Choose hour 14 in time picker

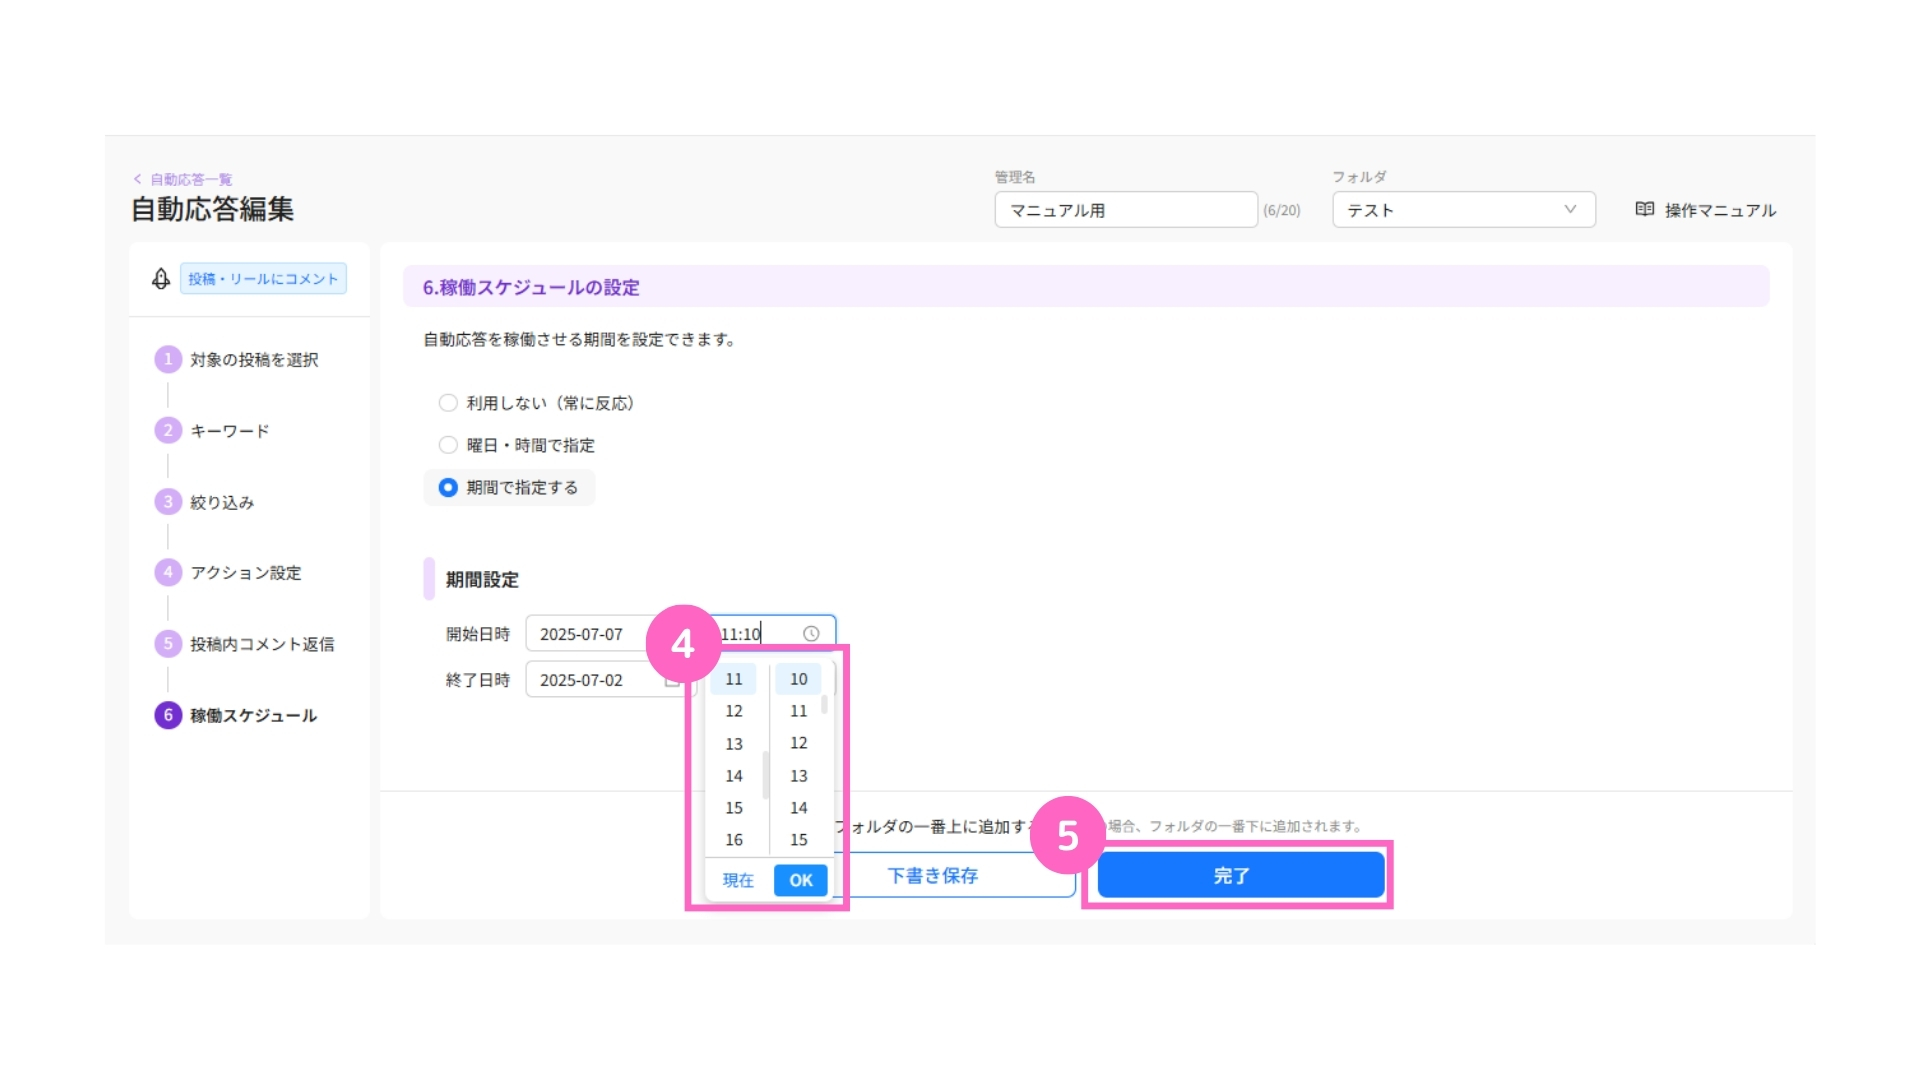pos(734,776)
